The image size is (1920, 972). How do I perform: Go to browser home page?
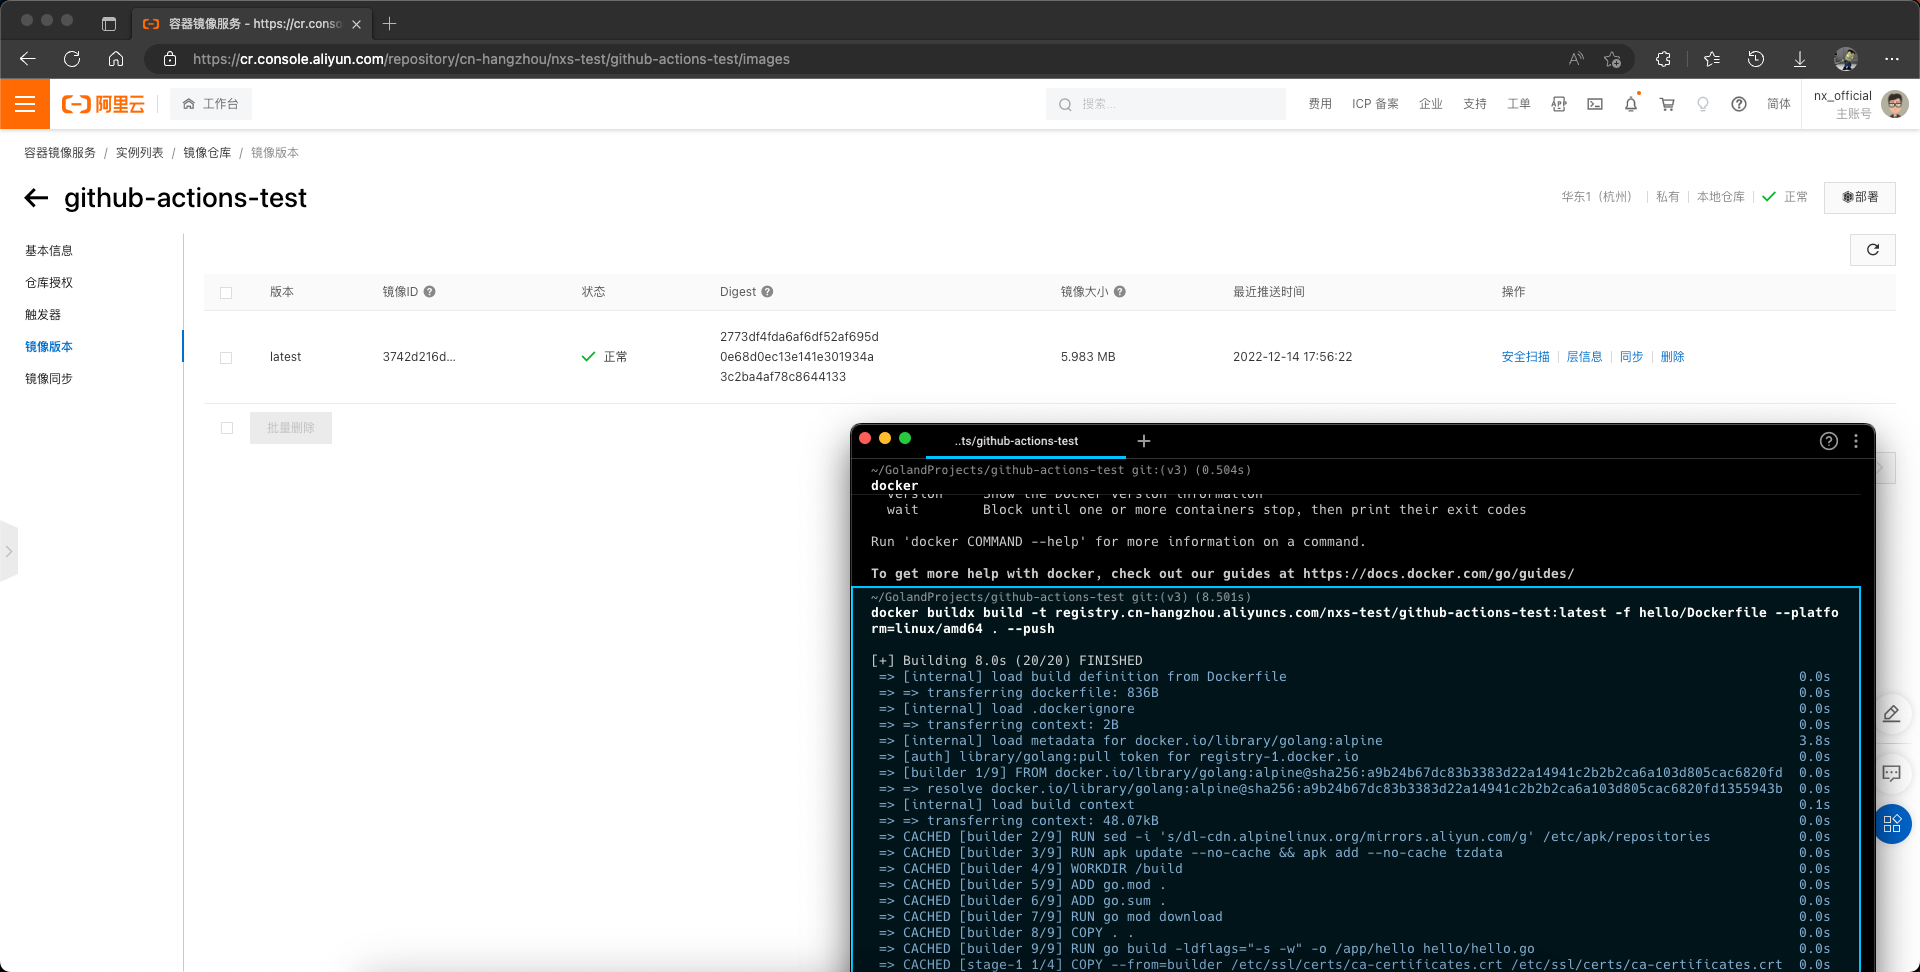(116, 59)
